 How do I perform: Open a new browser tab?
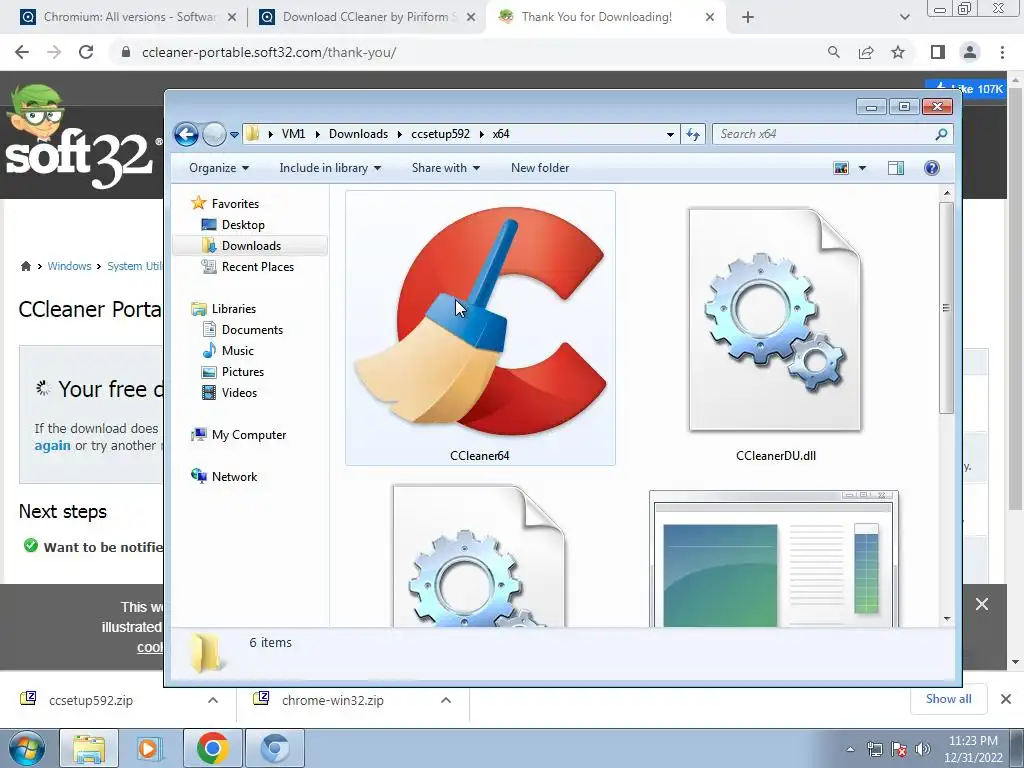pyautogui.click(x=748, y=18)
